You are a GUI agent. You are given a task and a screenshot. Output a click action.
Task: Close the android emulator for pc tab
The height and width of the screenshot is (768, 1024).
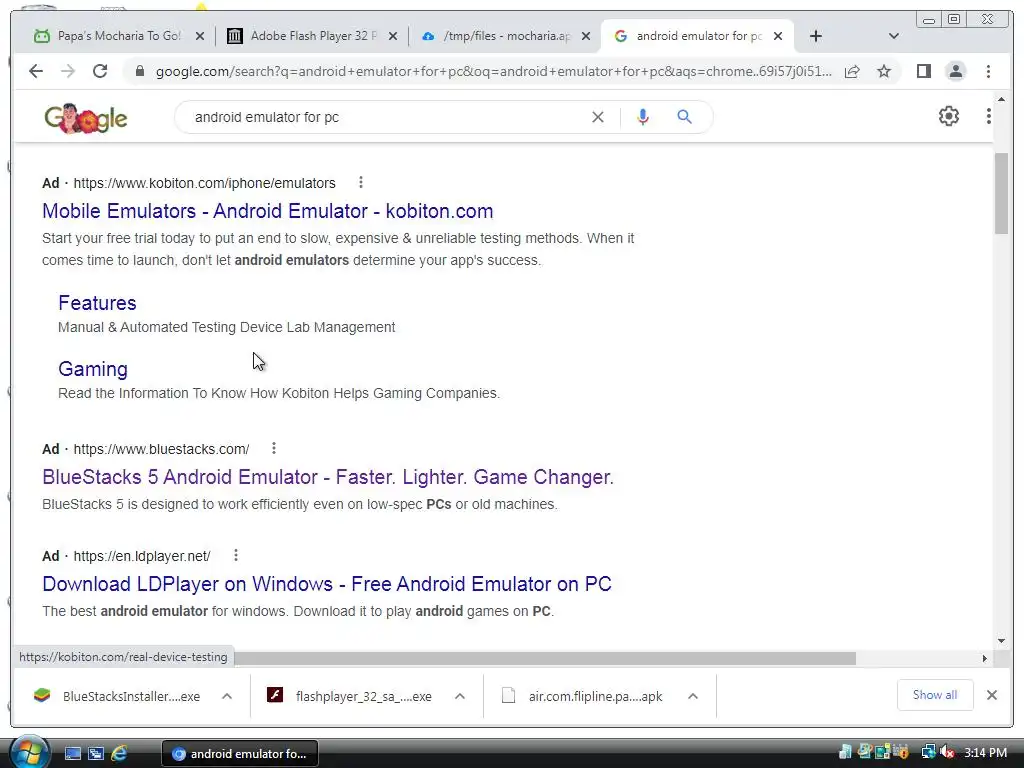coord(778,36)
